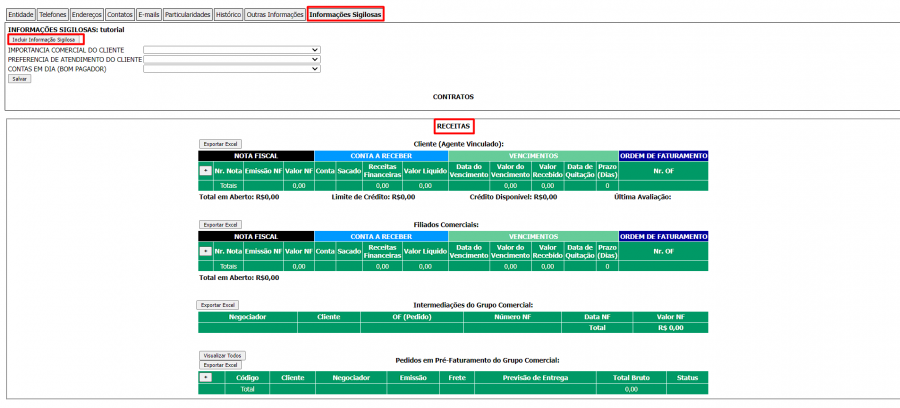Viewport: 900px width, 408px height.
Task: Expand rows in Cliente Agente Vinculado table
Action: (205, 170)
